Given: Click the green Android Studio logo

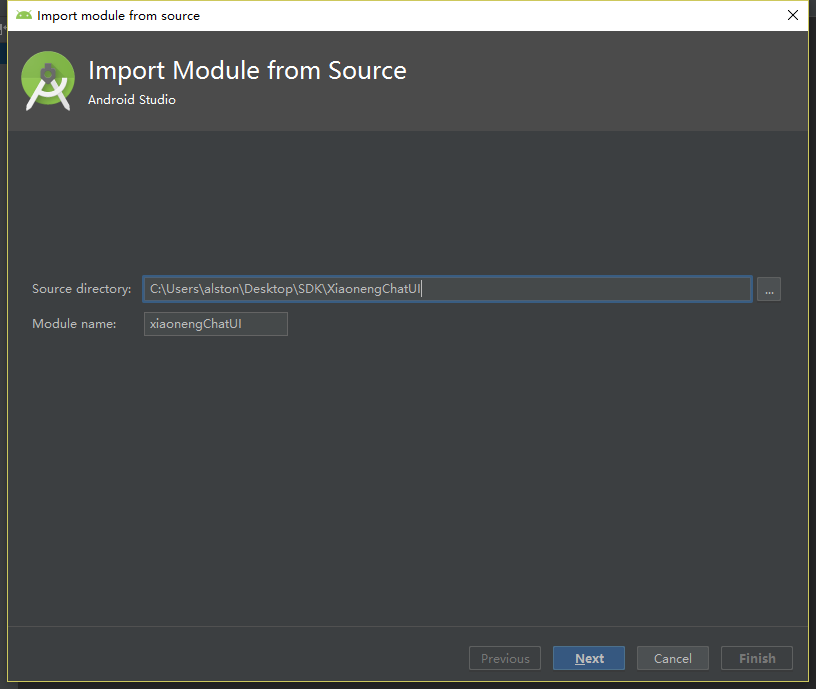Looking at the screenshot, I should tap(48, 81).
